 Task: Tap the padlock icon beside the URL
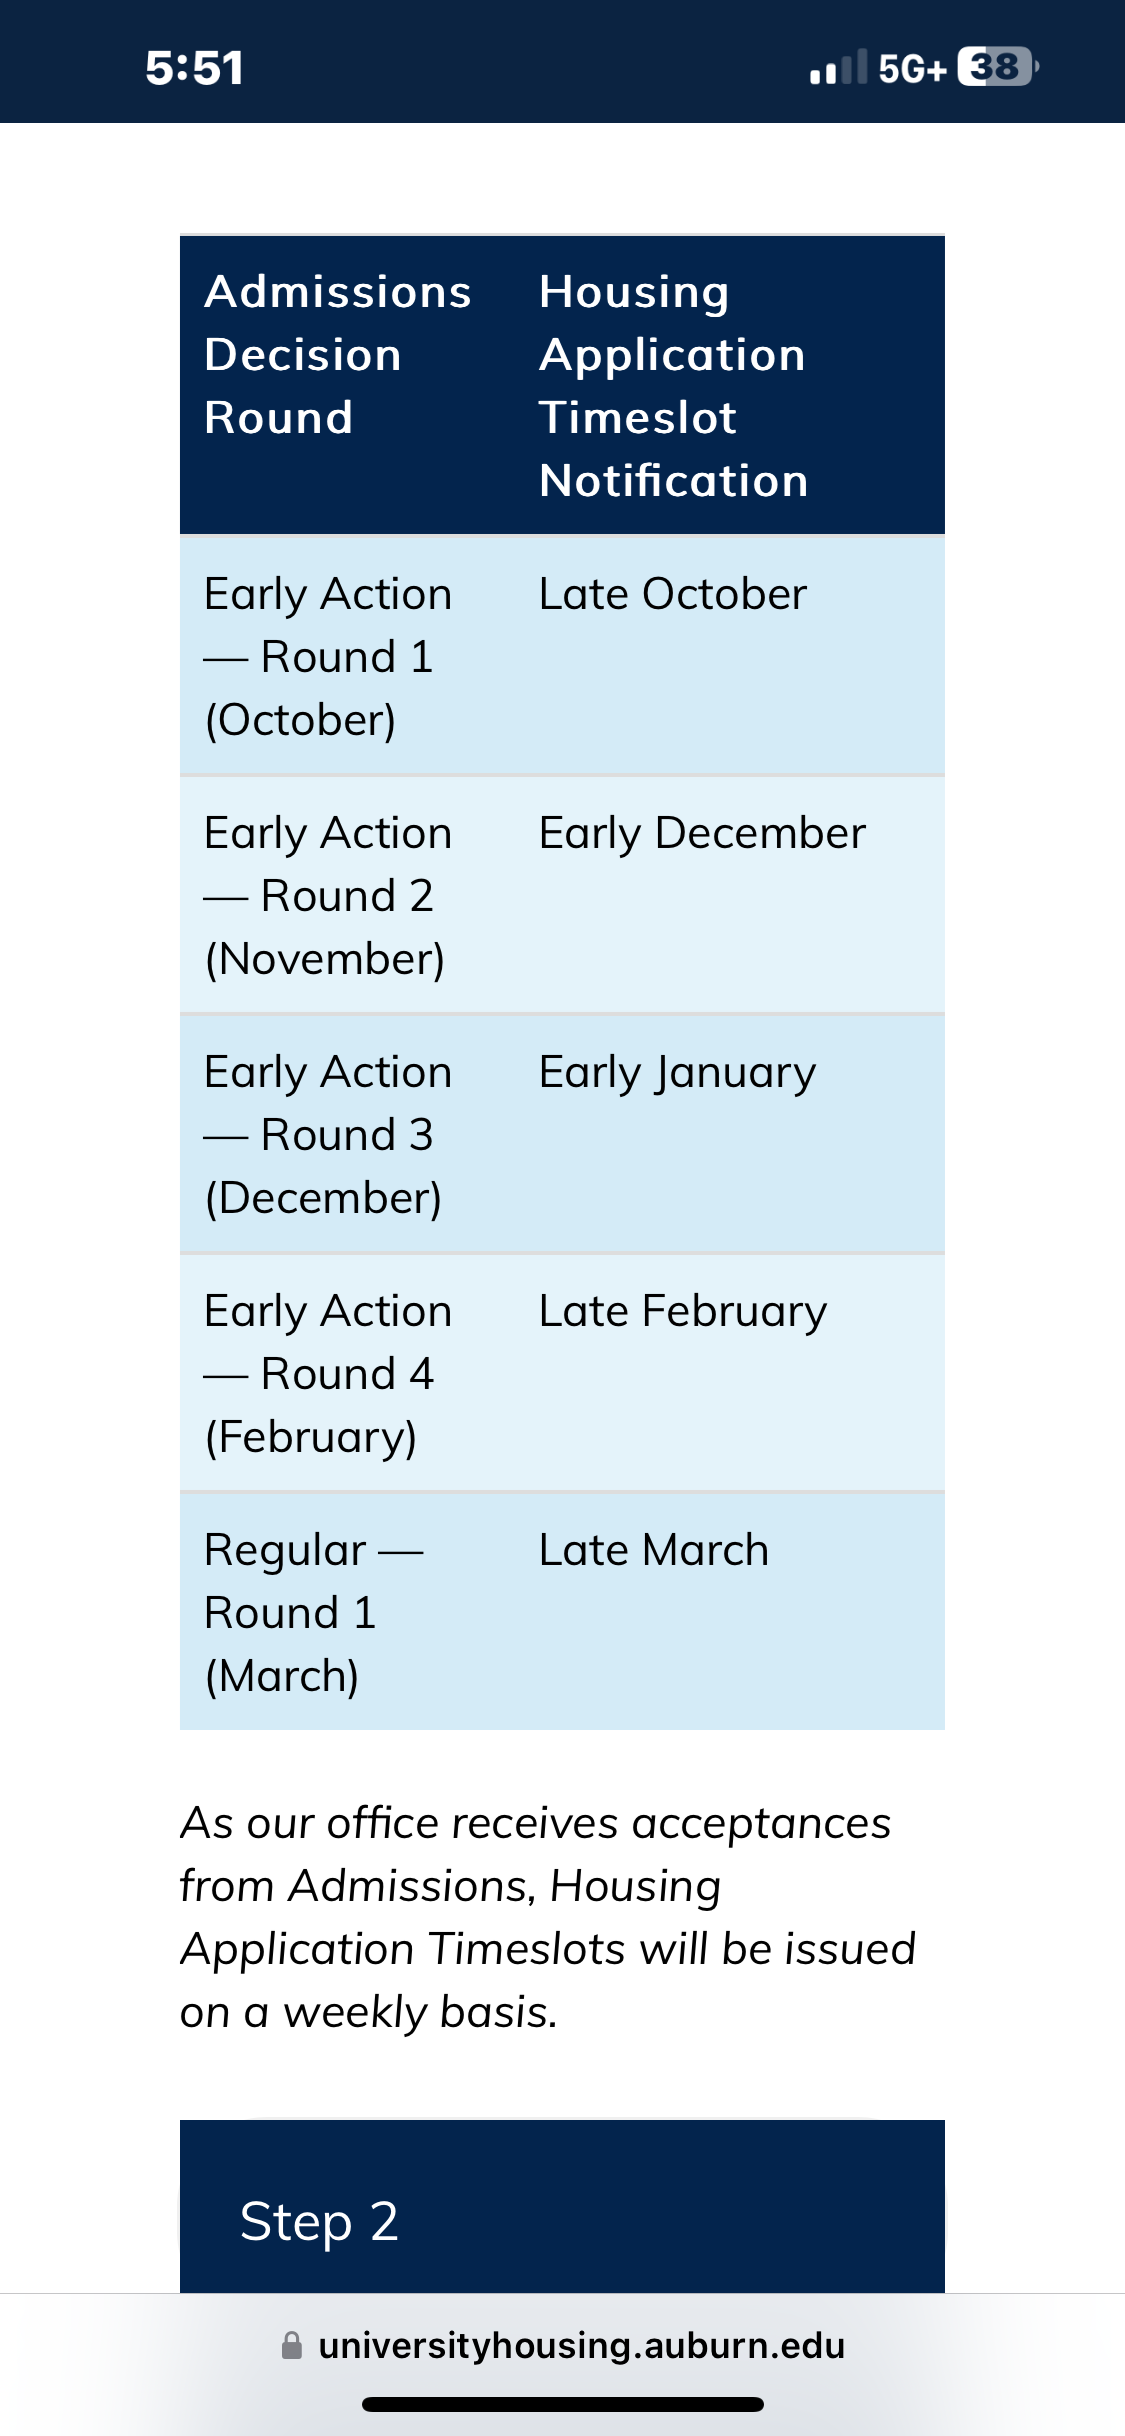click(x=292, y=2345)
